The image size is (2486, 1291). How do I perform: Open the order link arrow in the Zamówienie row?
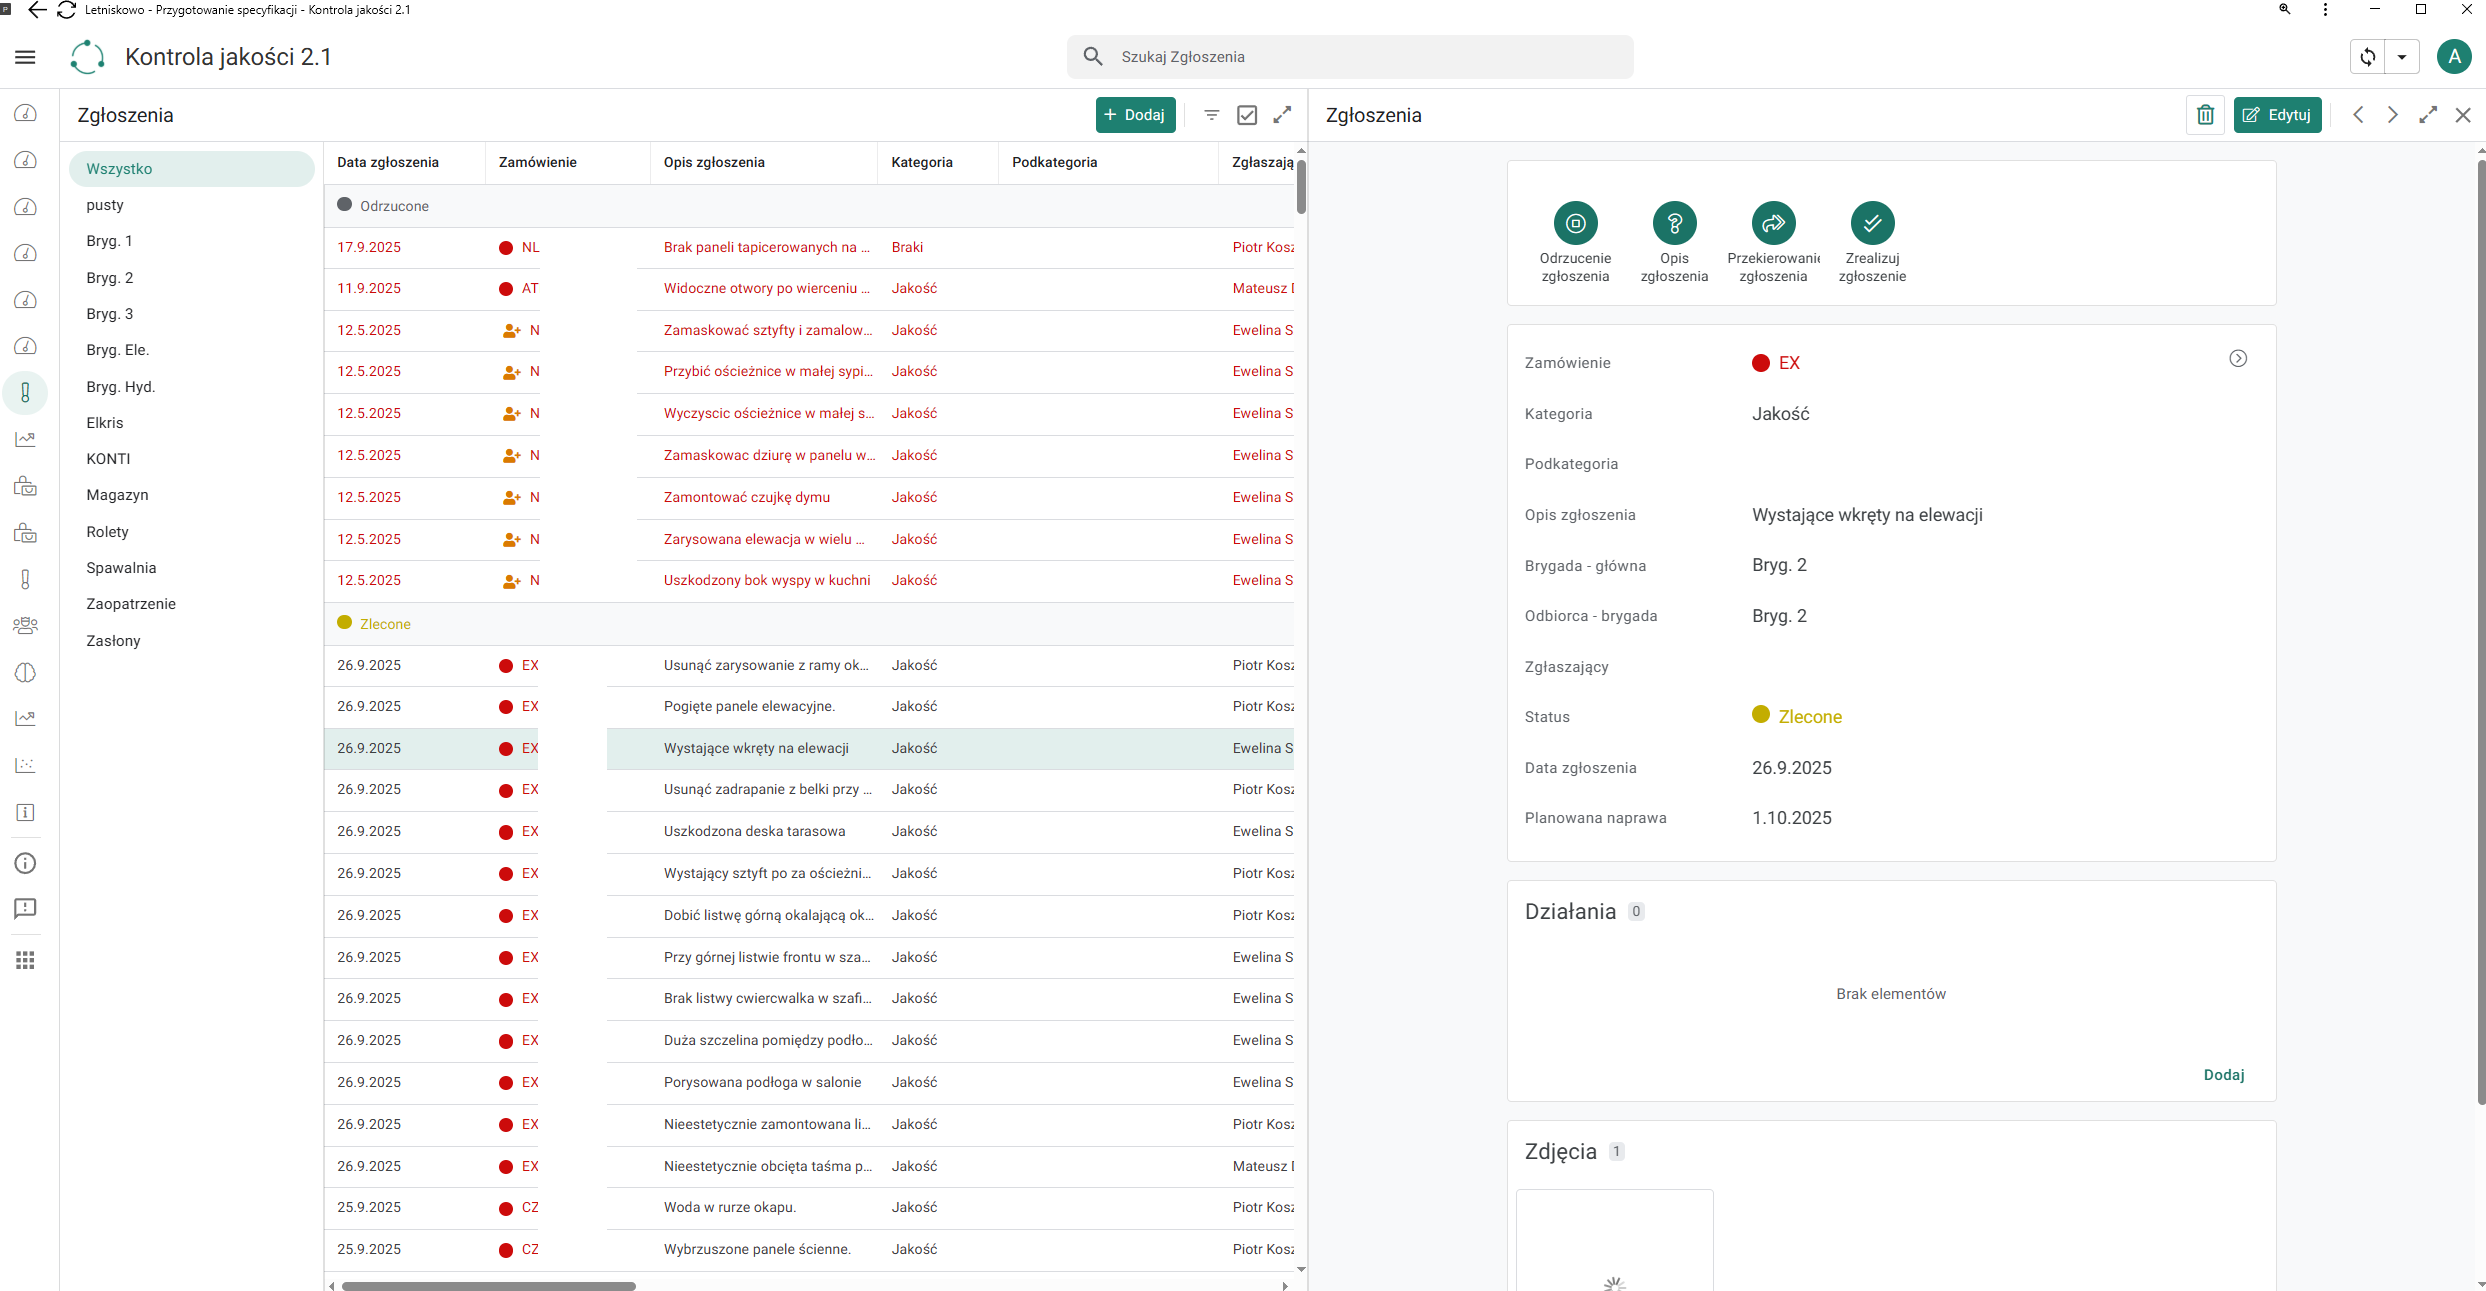point(2238,359)
